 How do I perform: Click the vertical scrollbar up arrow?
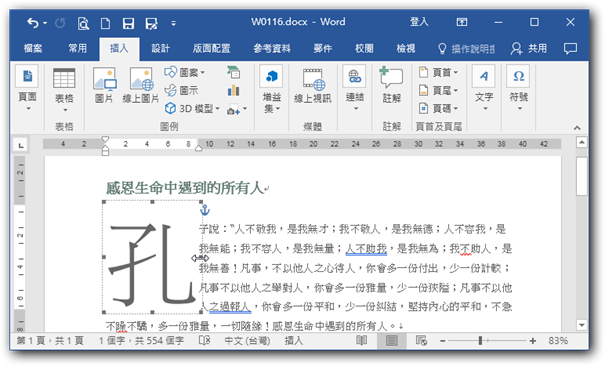(x=581, y=143)
